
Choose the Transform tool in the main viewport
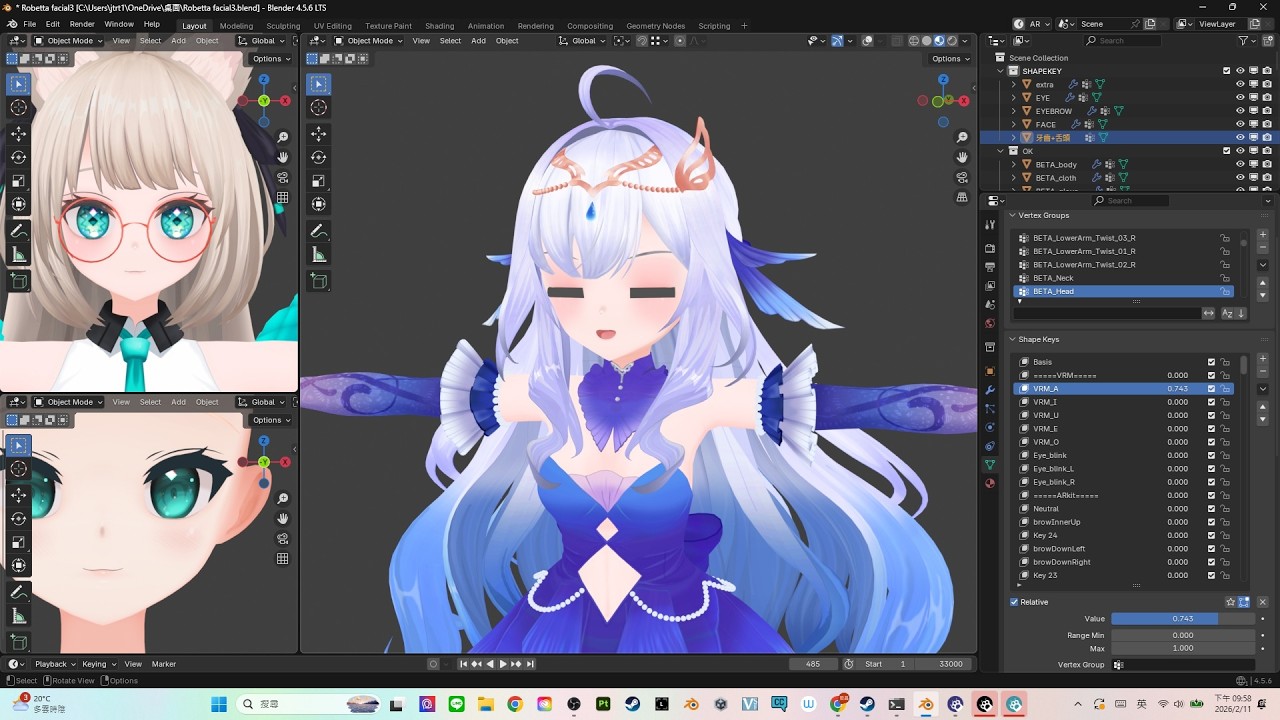(319, 204)
